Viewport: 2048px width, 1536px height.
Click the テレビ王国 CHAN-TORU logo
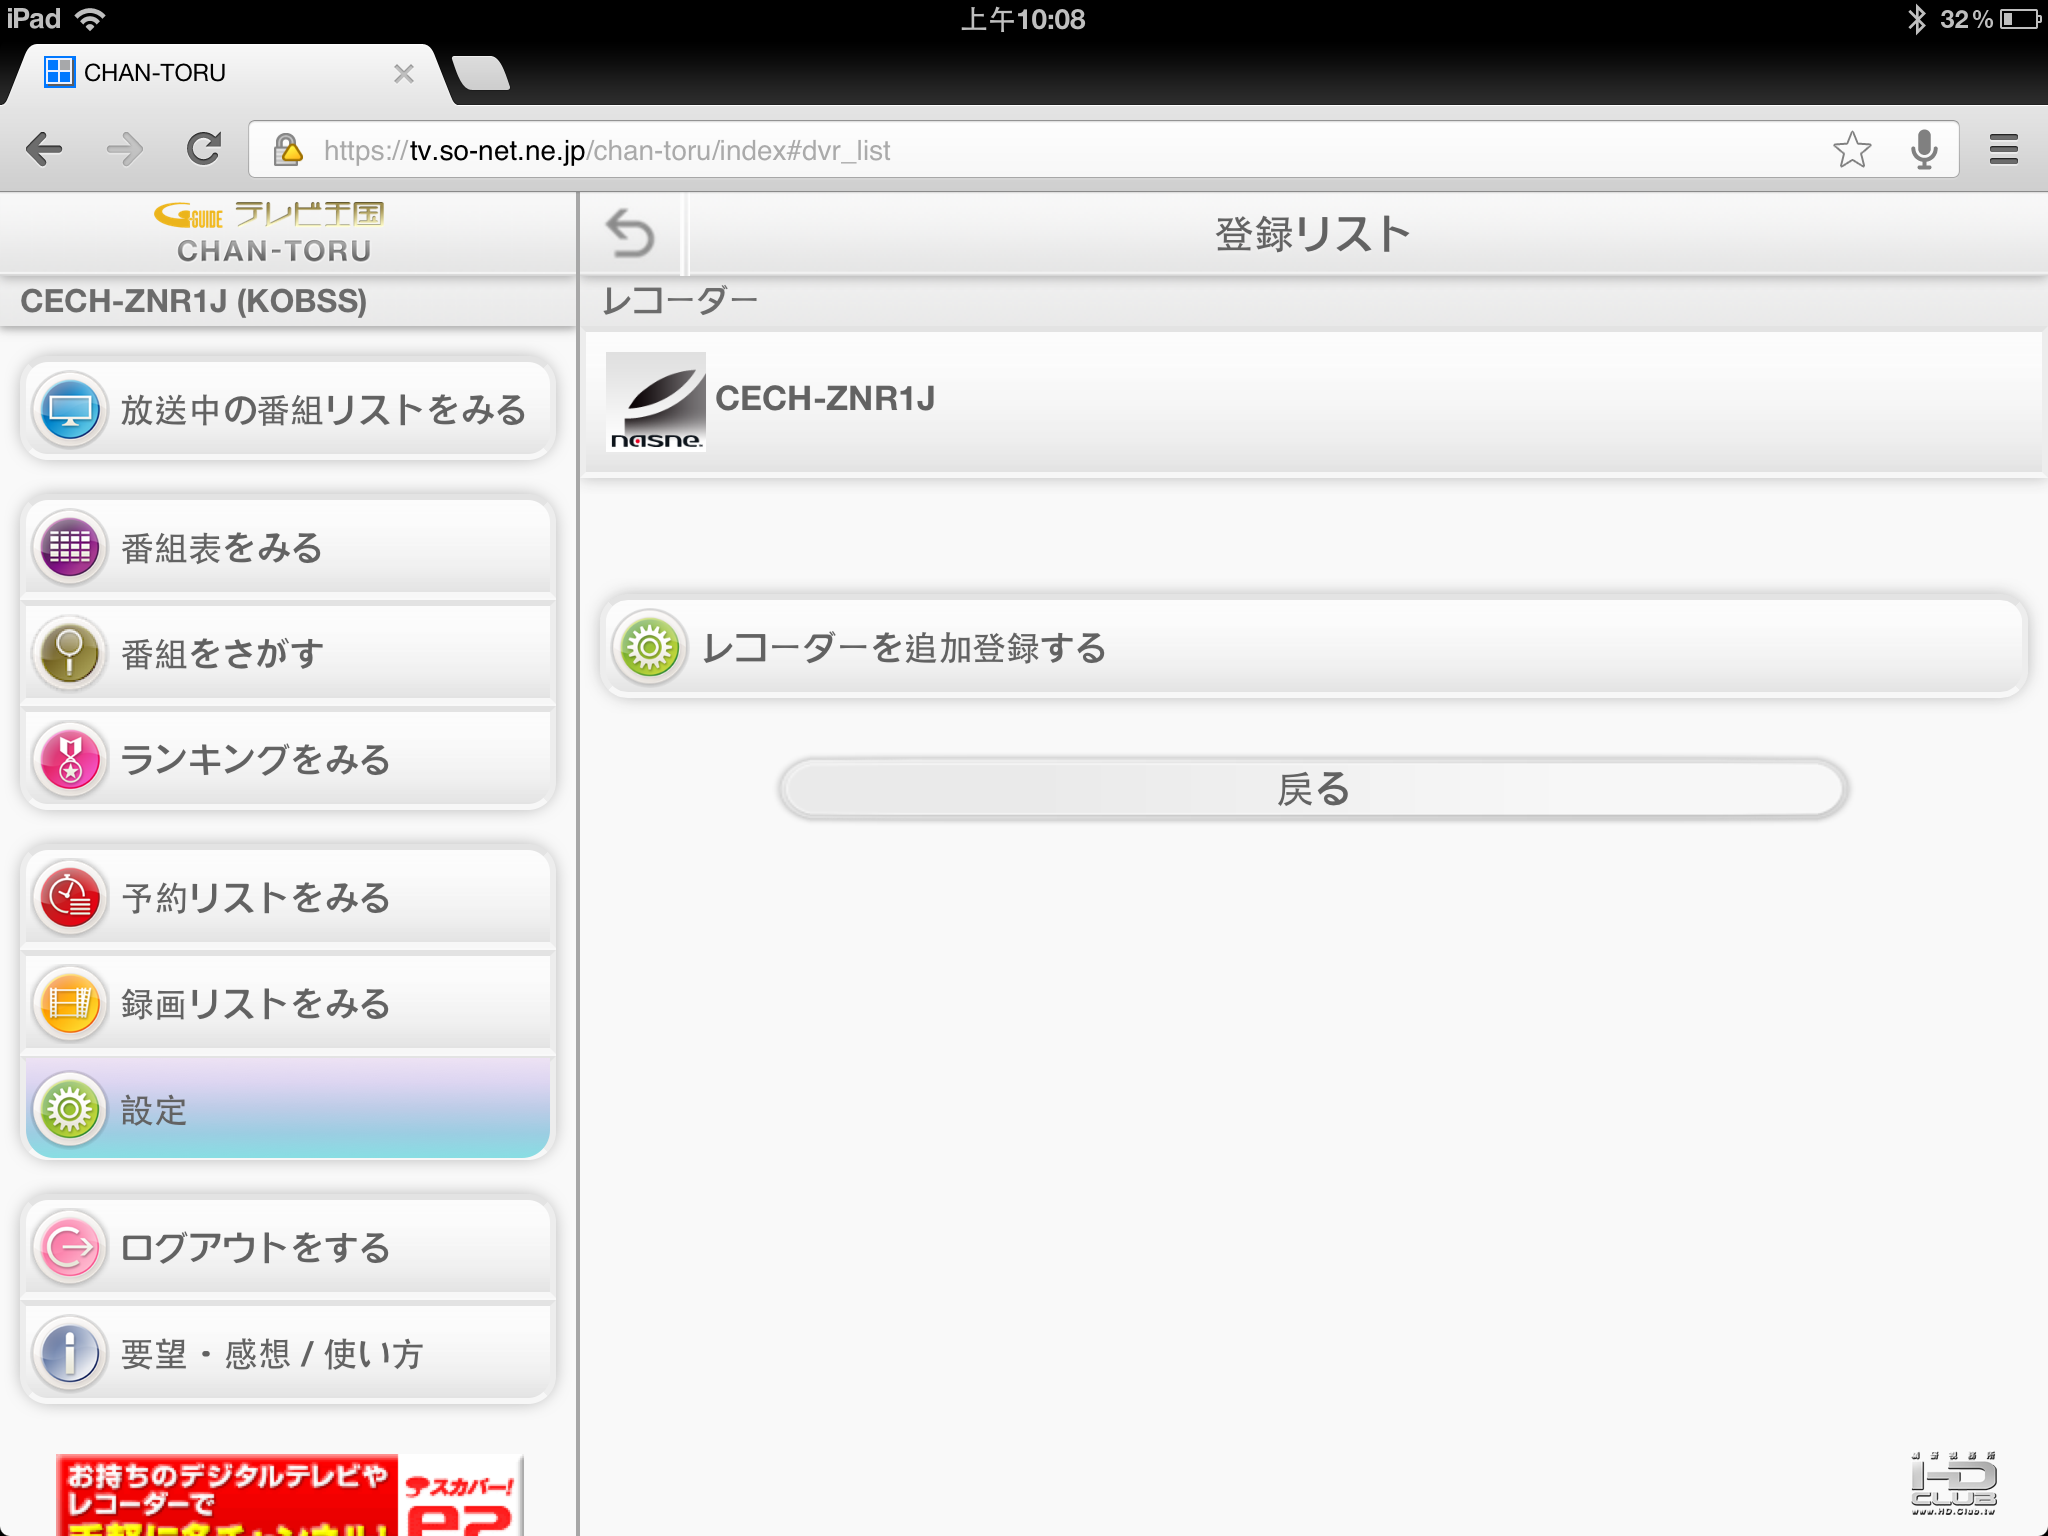272,232
